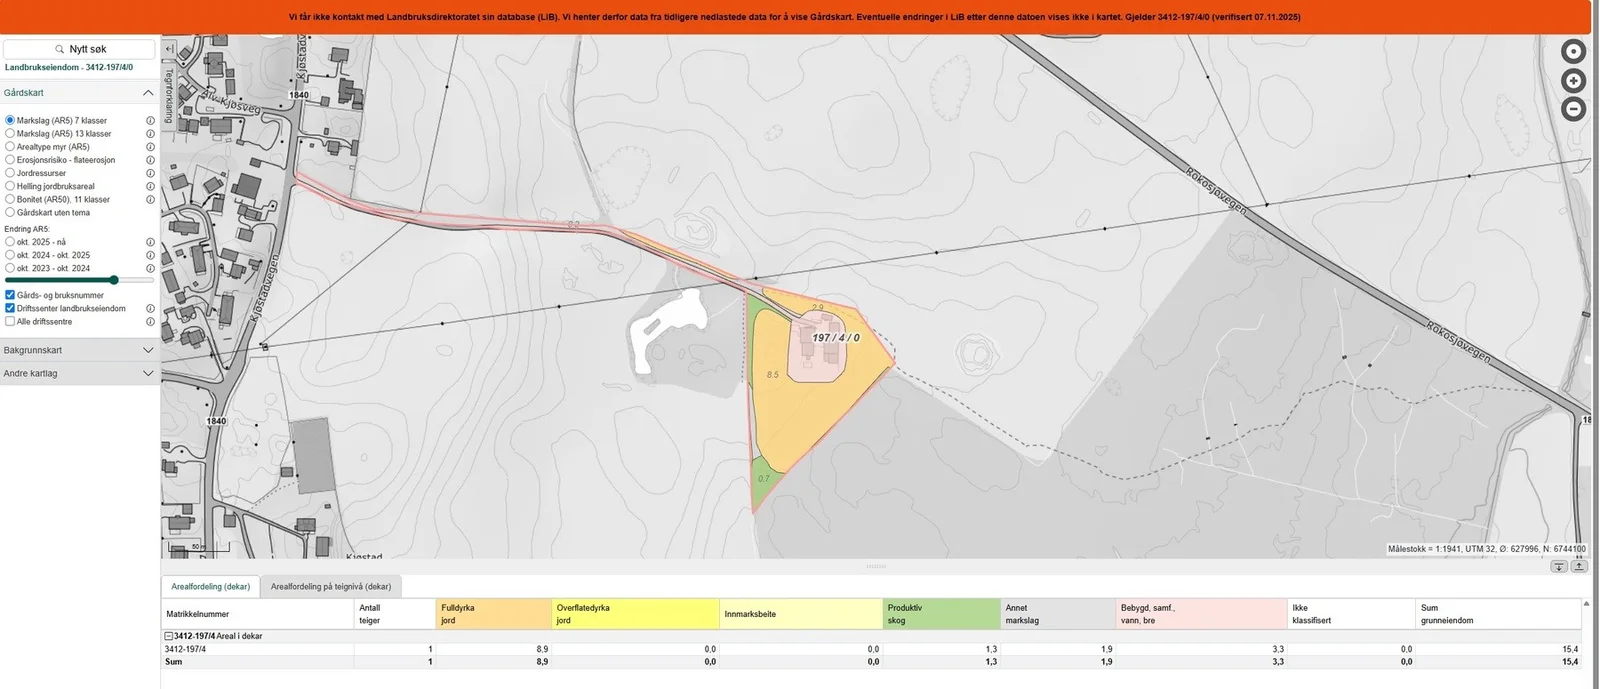Switch to Arealfordeling på teignivå (dekar) tab
The width and height of the screenshot is (1600, 689).
click(331, 587)
